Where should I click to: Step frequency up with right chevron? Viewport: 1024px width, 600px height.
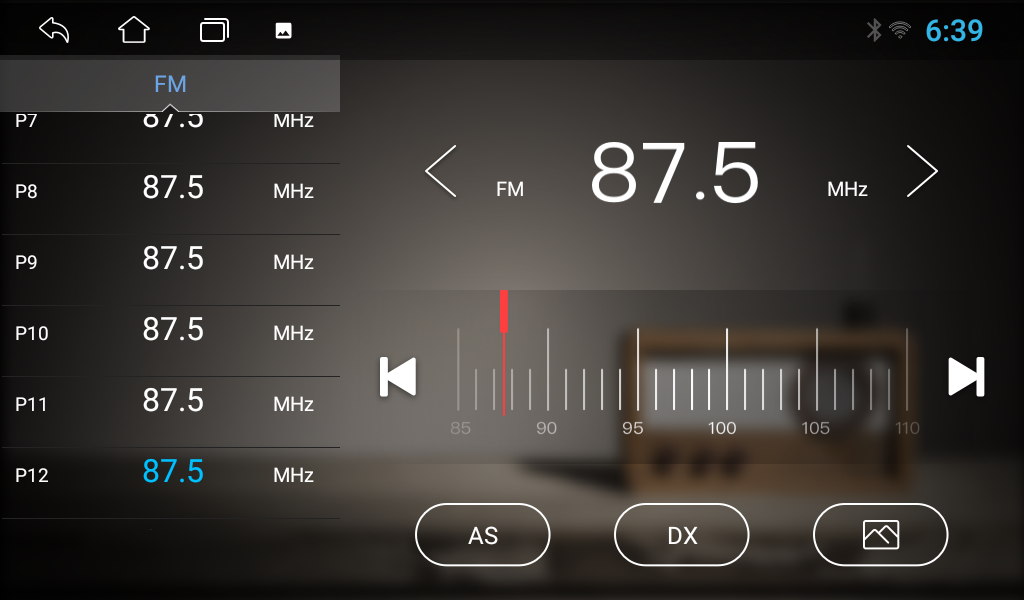tap(922, 171)
